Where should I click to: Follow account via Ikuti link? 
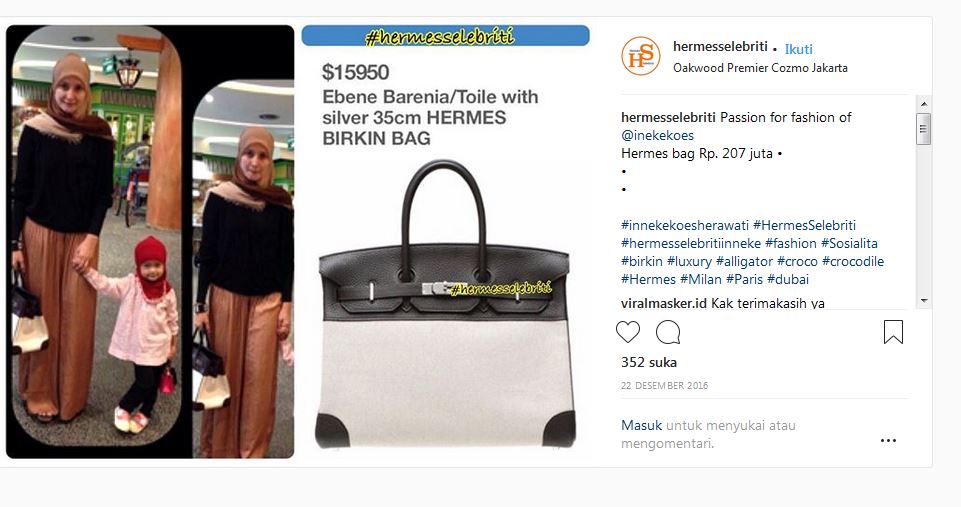(x=799, y=49)
